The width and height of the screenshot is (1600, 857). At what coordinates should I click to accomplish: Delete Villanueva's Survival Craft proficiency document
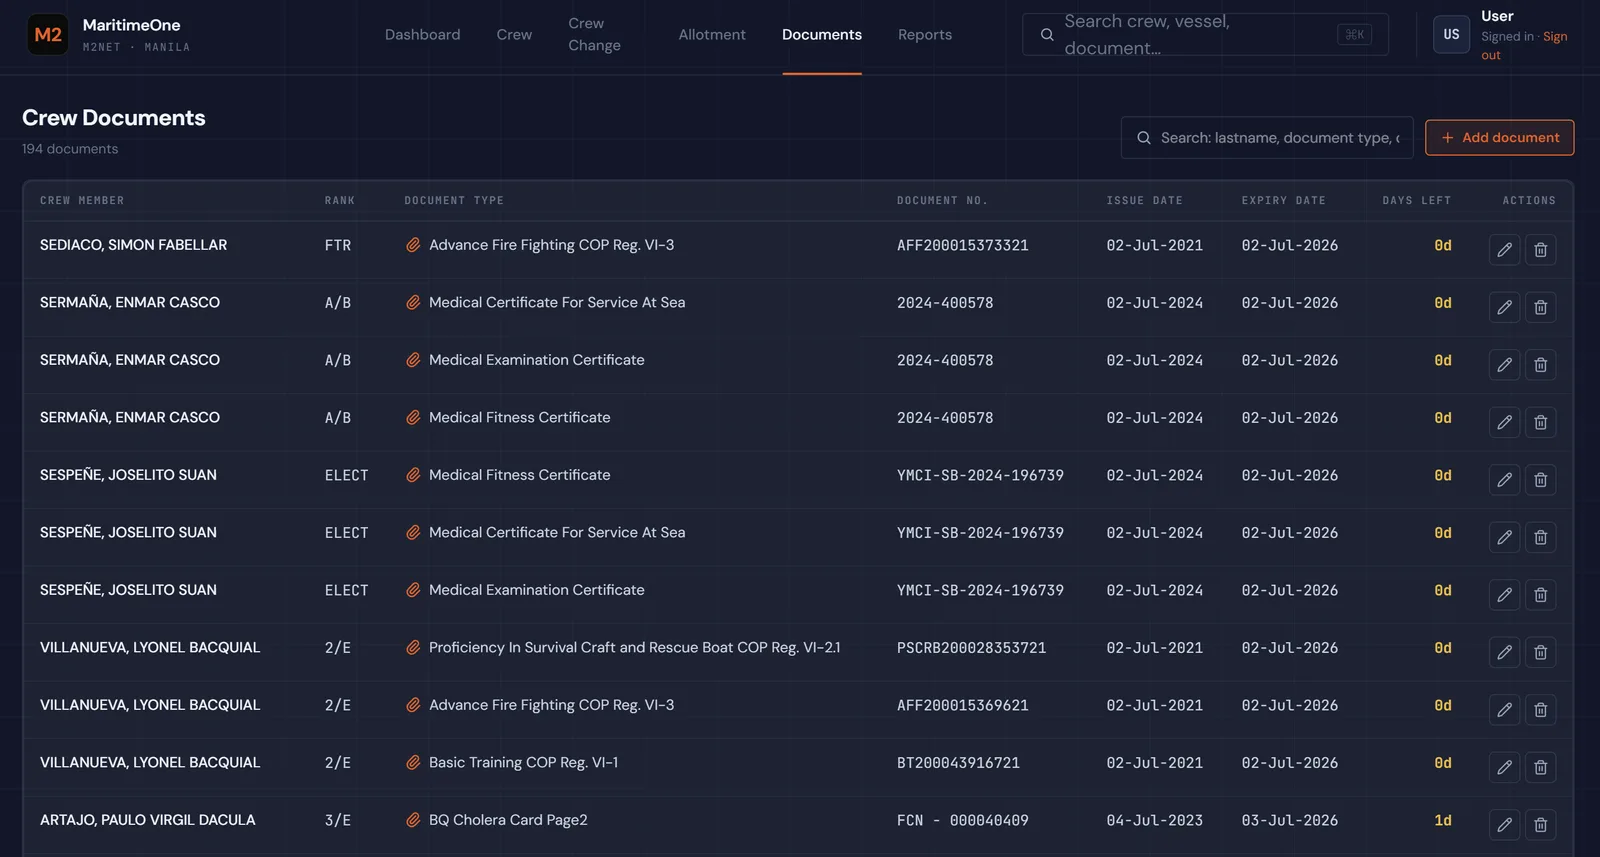coord(1540,652)
